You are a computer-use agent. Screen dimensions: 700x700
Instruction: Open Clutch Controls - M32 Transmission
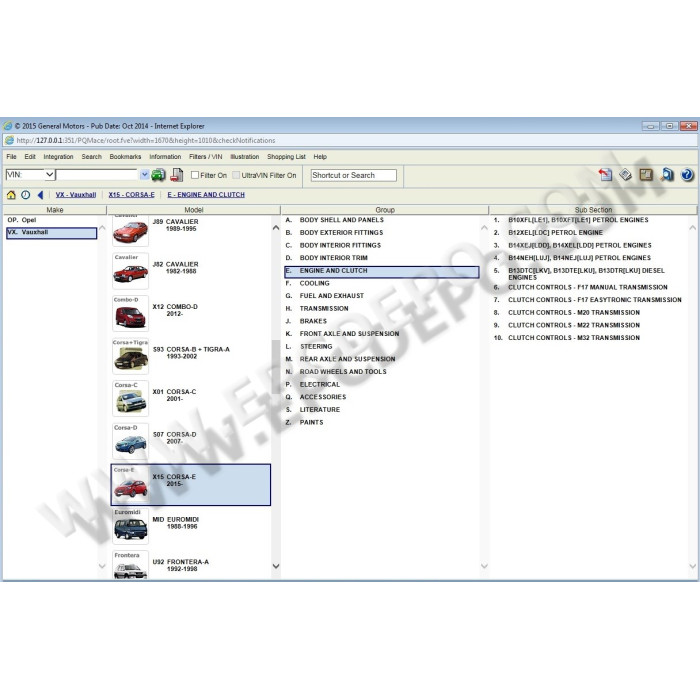tap(567, 338)
